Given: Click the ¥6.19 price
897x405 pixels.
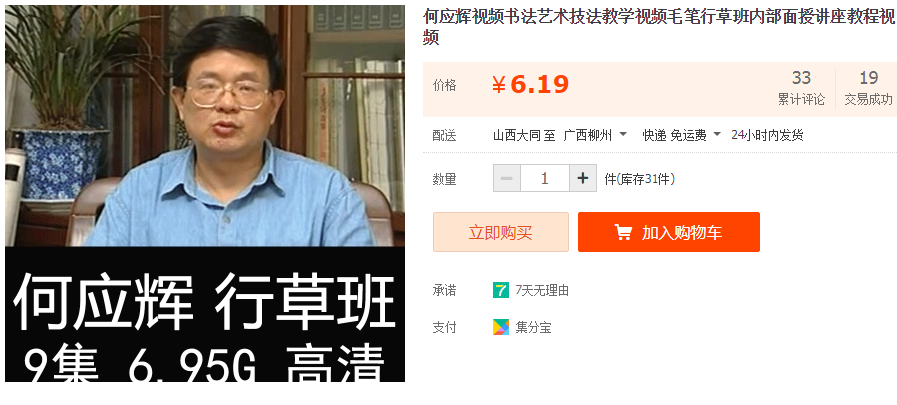Looking at the screenshot, I should pos(530,85).
